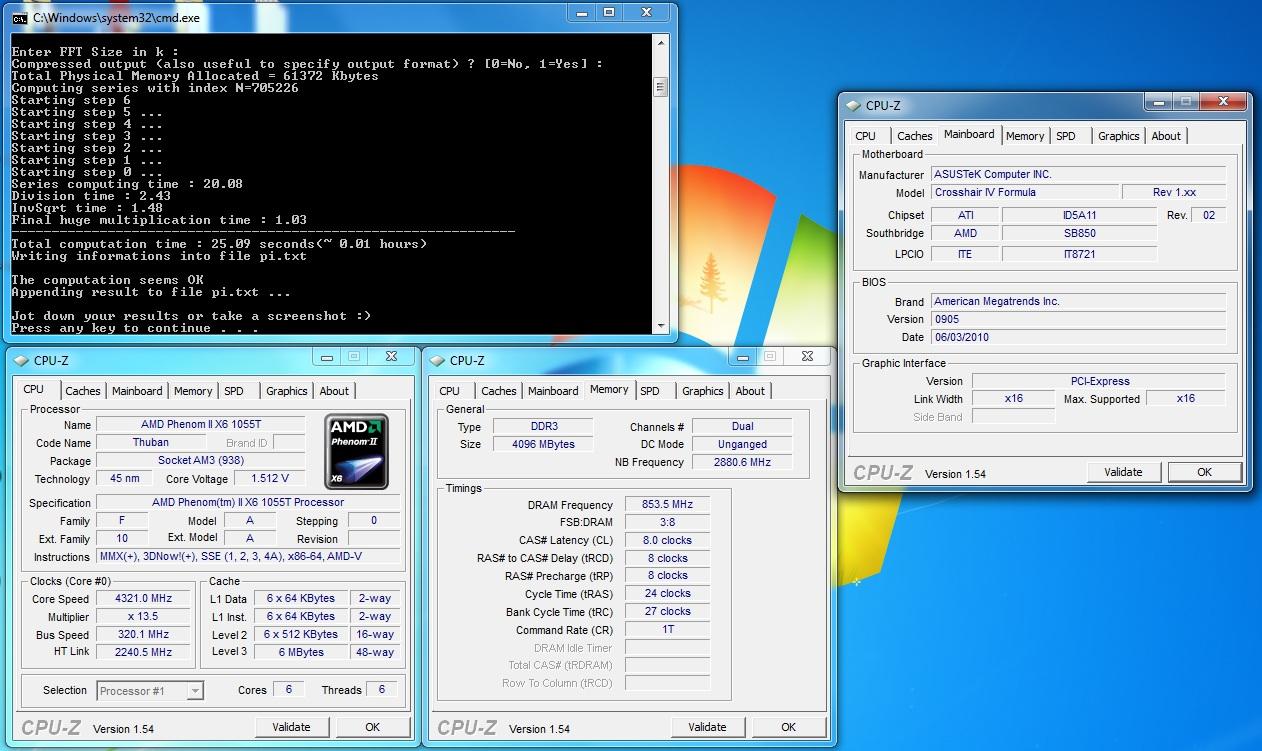Open Mainboard tab in the CPU window

point(137,391)
